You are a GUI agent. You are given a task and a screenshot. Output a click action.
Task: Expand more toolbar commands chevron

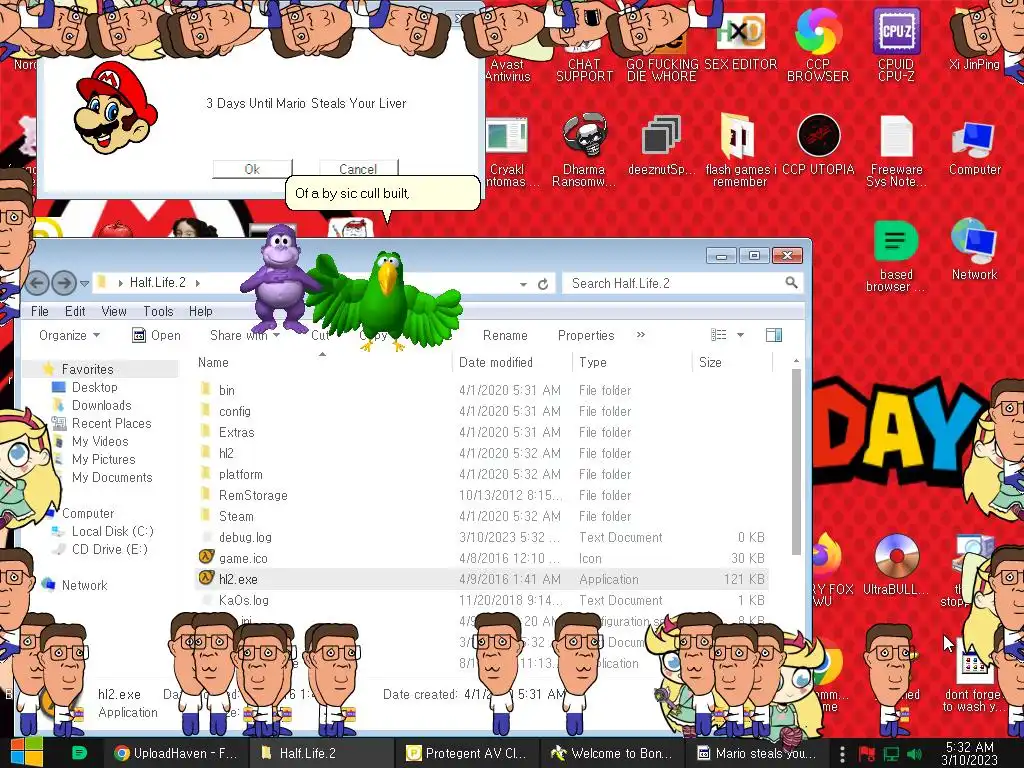(x=641, y=334)
